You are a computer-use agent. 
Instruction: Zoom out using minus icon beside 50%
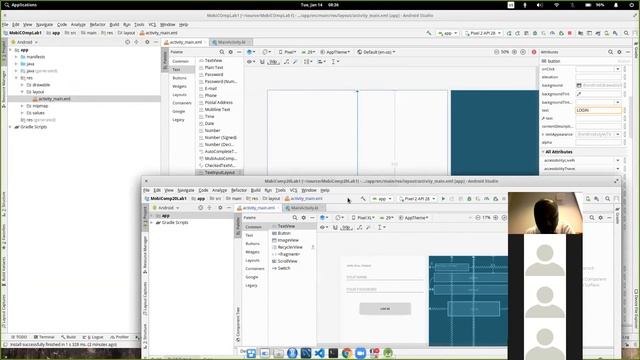tap(496, 52)
